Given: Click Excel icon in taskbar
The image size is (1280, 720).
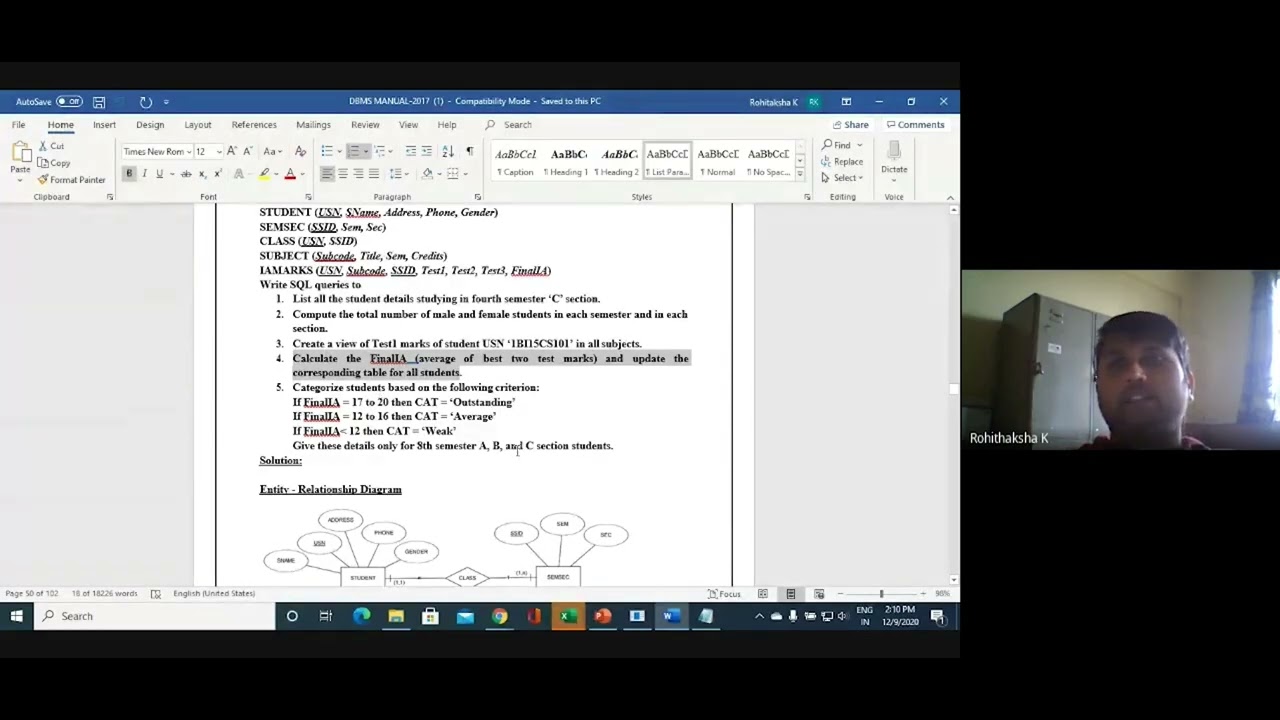Looking at the screenshot, I should coord(568,616).
